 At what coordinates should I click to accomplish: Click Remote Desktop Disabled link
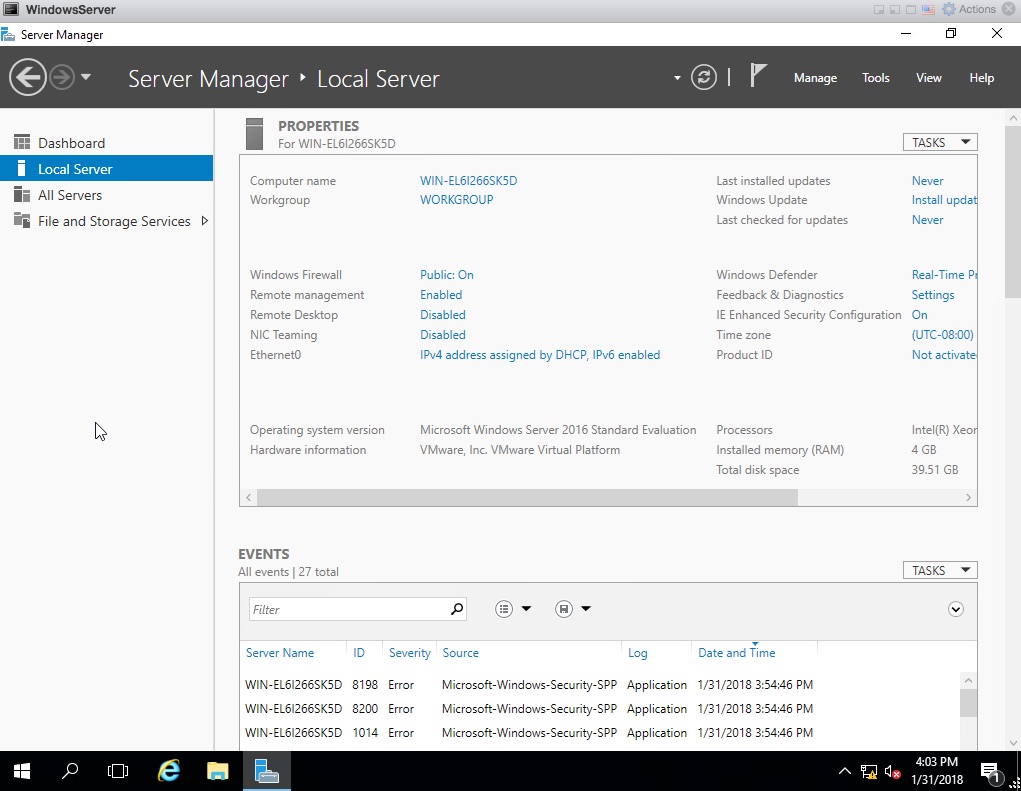443,314
